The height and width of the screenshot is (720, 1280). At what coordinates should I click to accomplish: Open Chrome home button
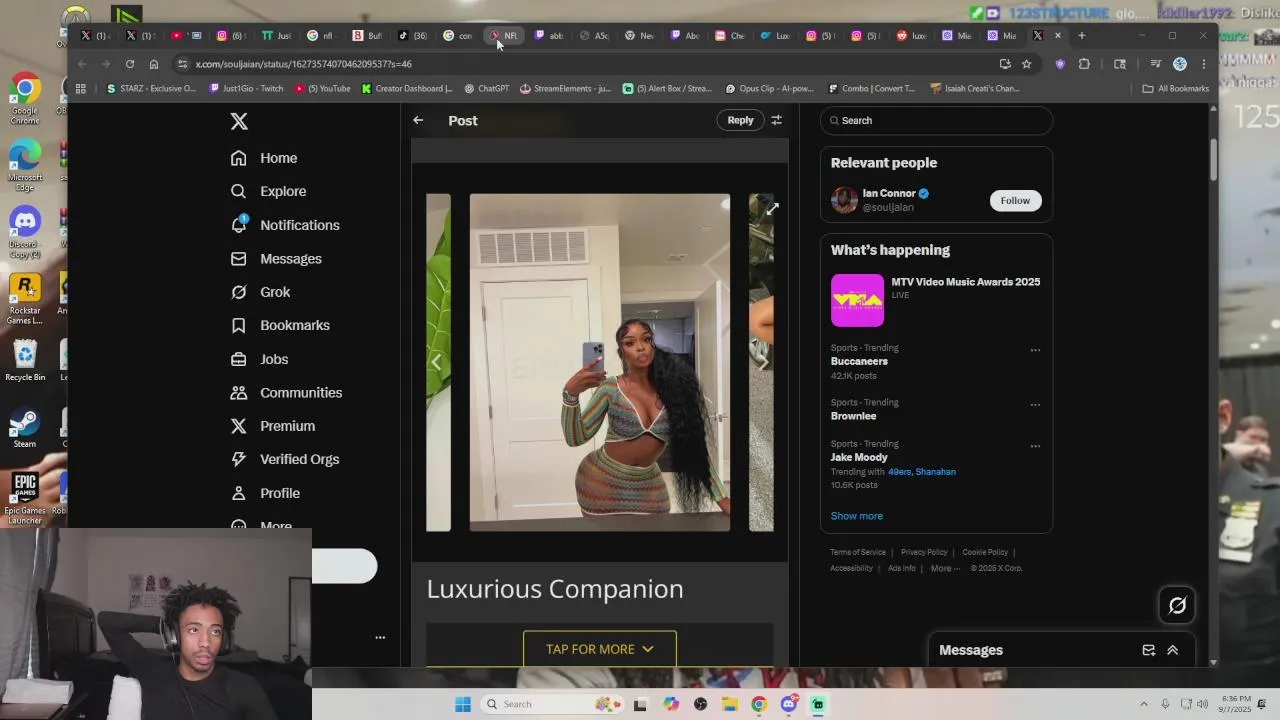tap(154, 64)
